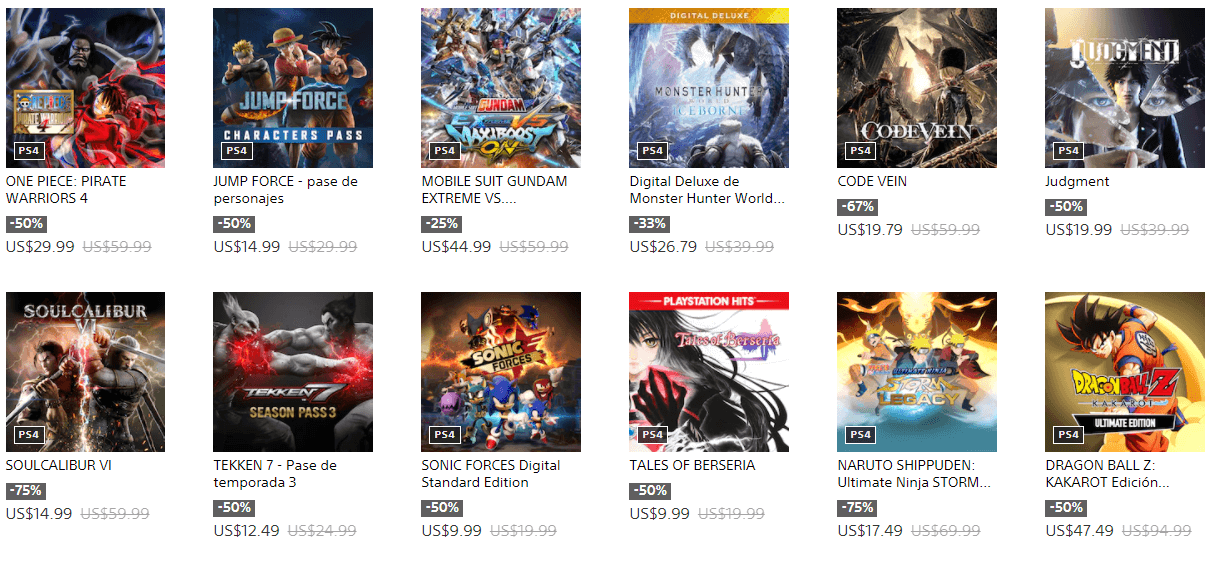
Task: Open the ONE PIECE: PIRATE WARRIORS 4 cover art
Action: pyautogui.click(x=85, y=88)
